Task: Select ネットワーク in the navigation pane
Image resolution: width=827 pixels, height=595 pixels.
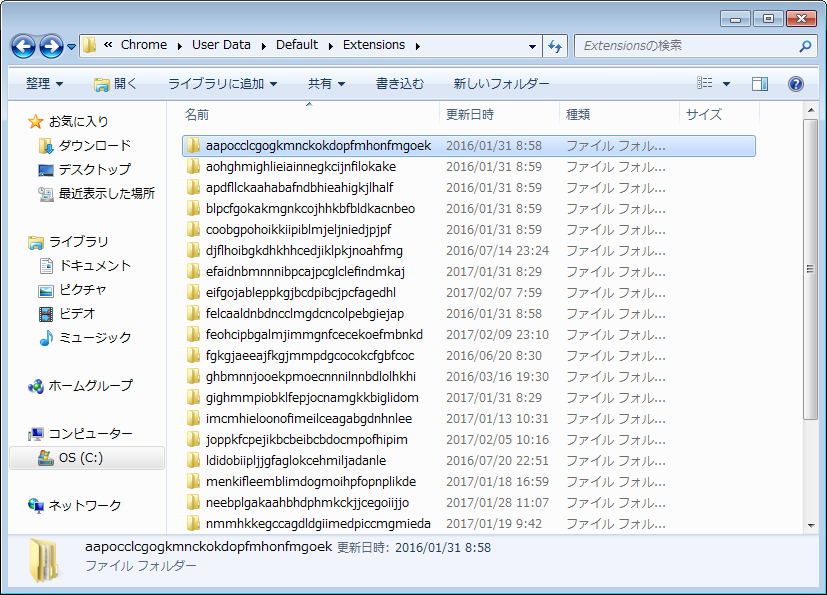Action: [x=74, y=505]
